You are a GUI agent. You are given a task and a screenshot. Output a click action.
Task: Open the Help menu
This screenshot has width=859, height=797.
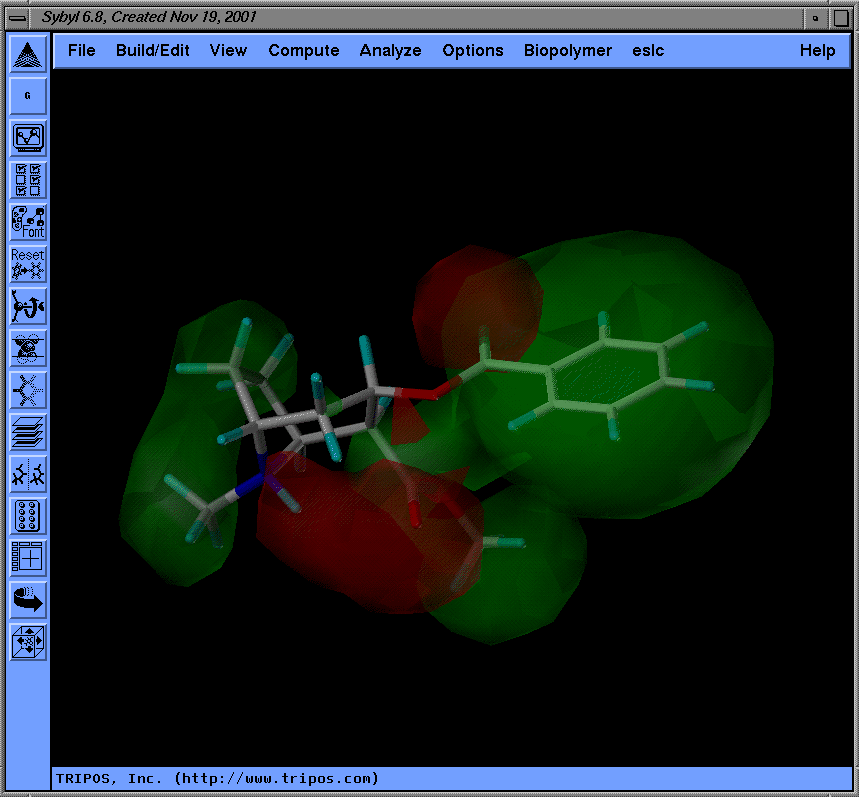click(817, 50)
